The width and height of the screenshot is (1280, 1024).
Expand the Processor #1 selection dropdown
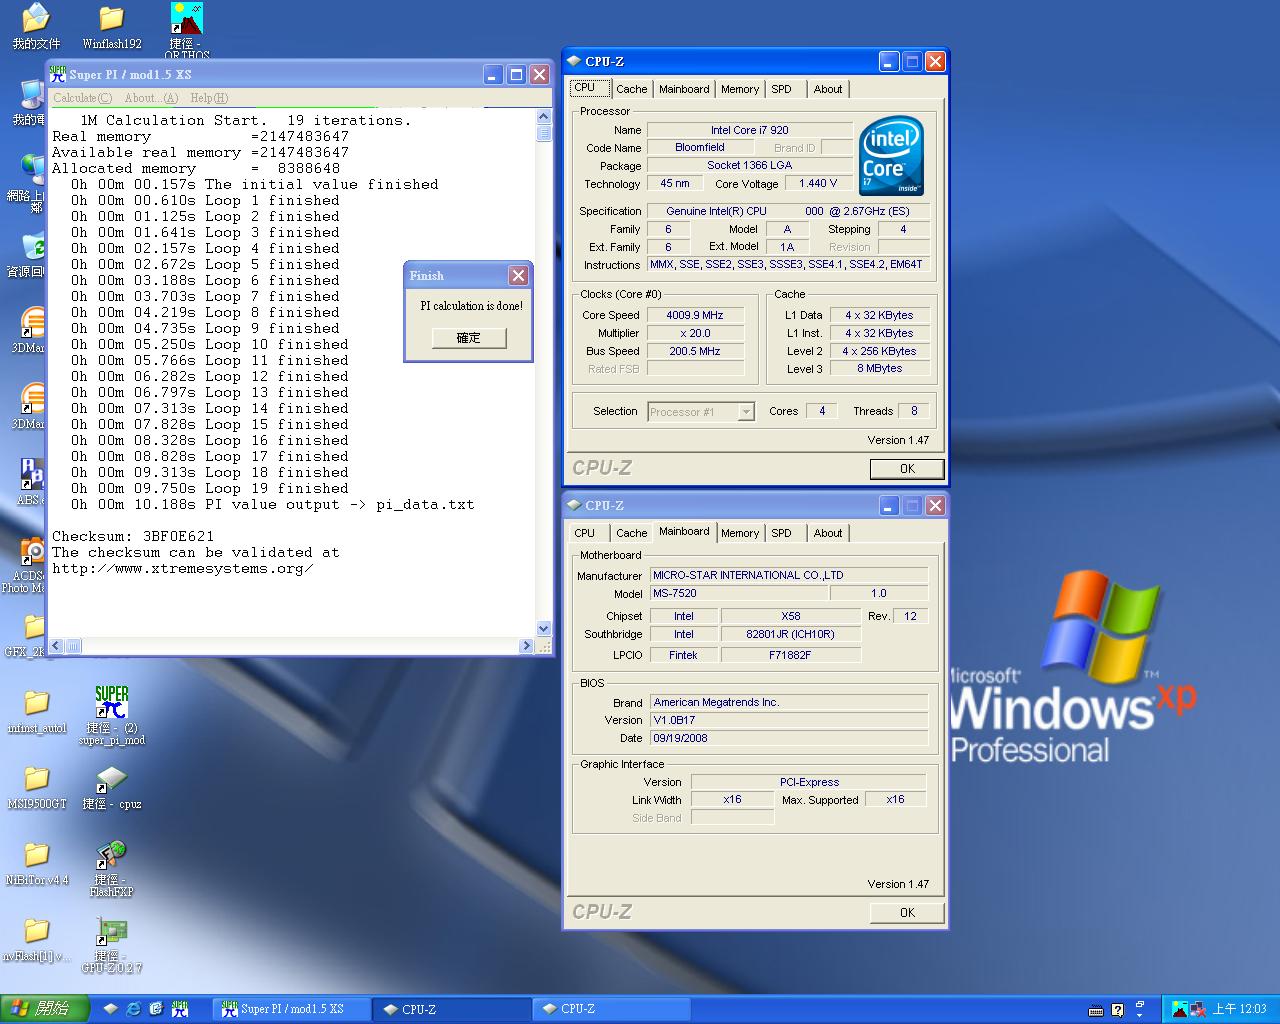coord(745,412)
